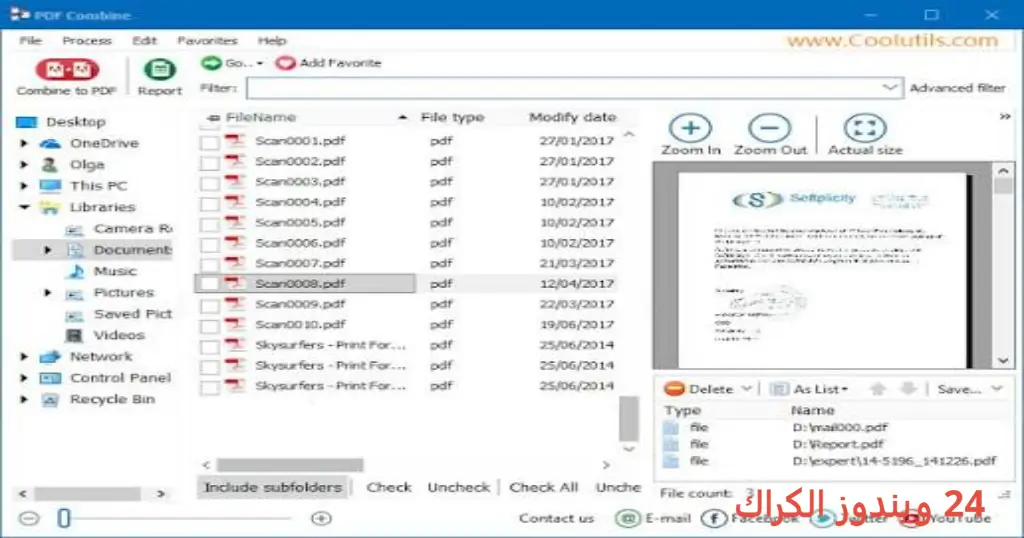Expand the OneDrive tree node
The height and width of the screenshot is (538, 1024).
pyautogui.click(x=24, y=143)
